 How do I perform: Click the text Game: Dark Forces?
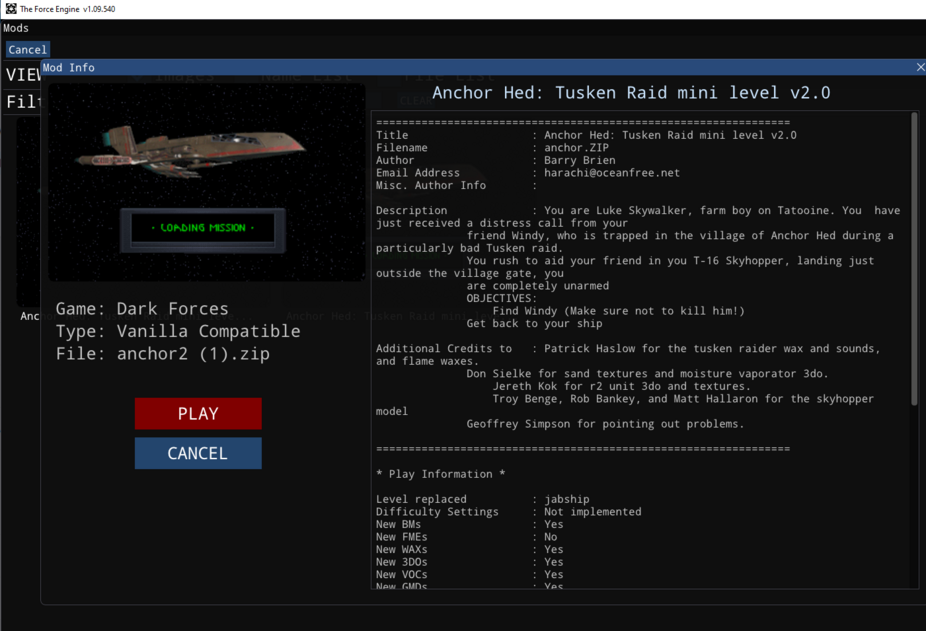point(142,309)
